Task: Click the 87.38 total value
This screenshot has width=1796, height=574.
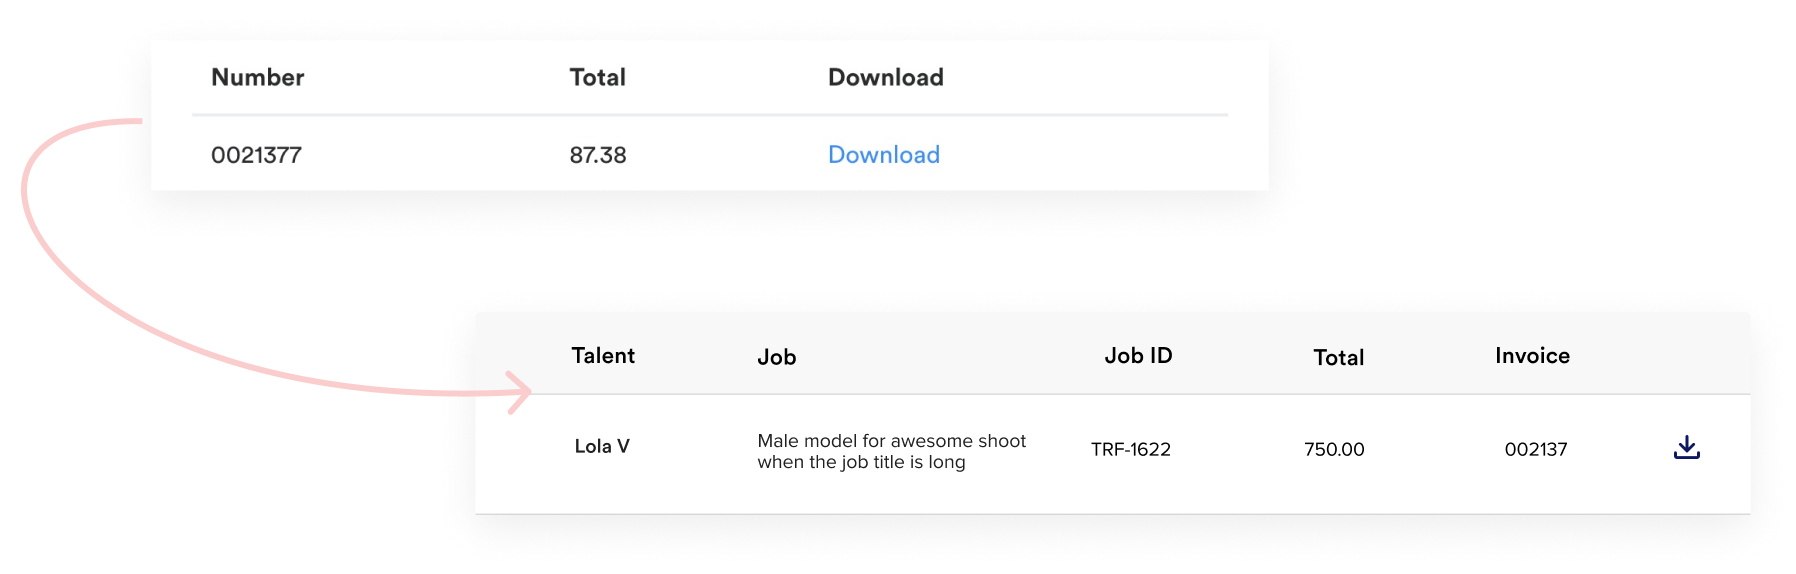Action: click(x=598, y=155)
